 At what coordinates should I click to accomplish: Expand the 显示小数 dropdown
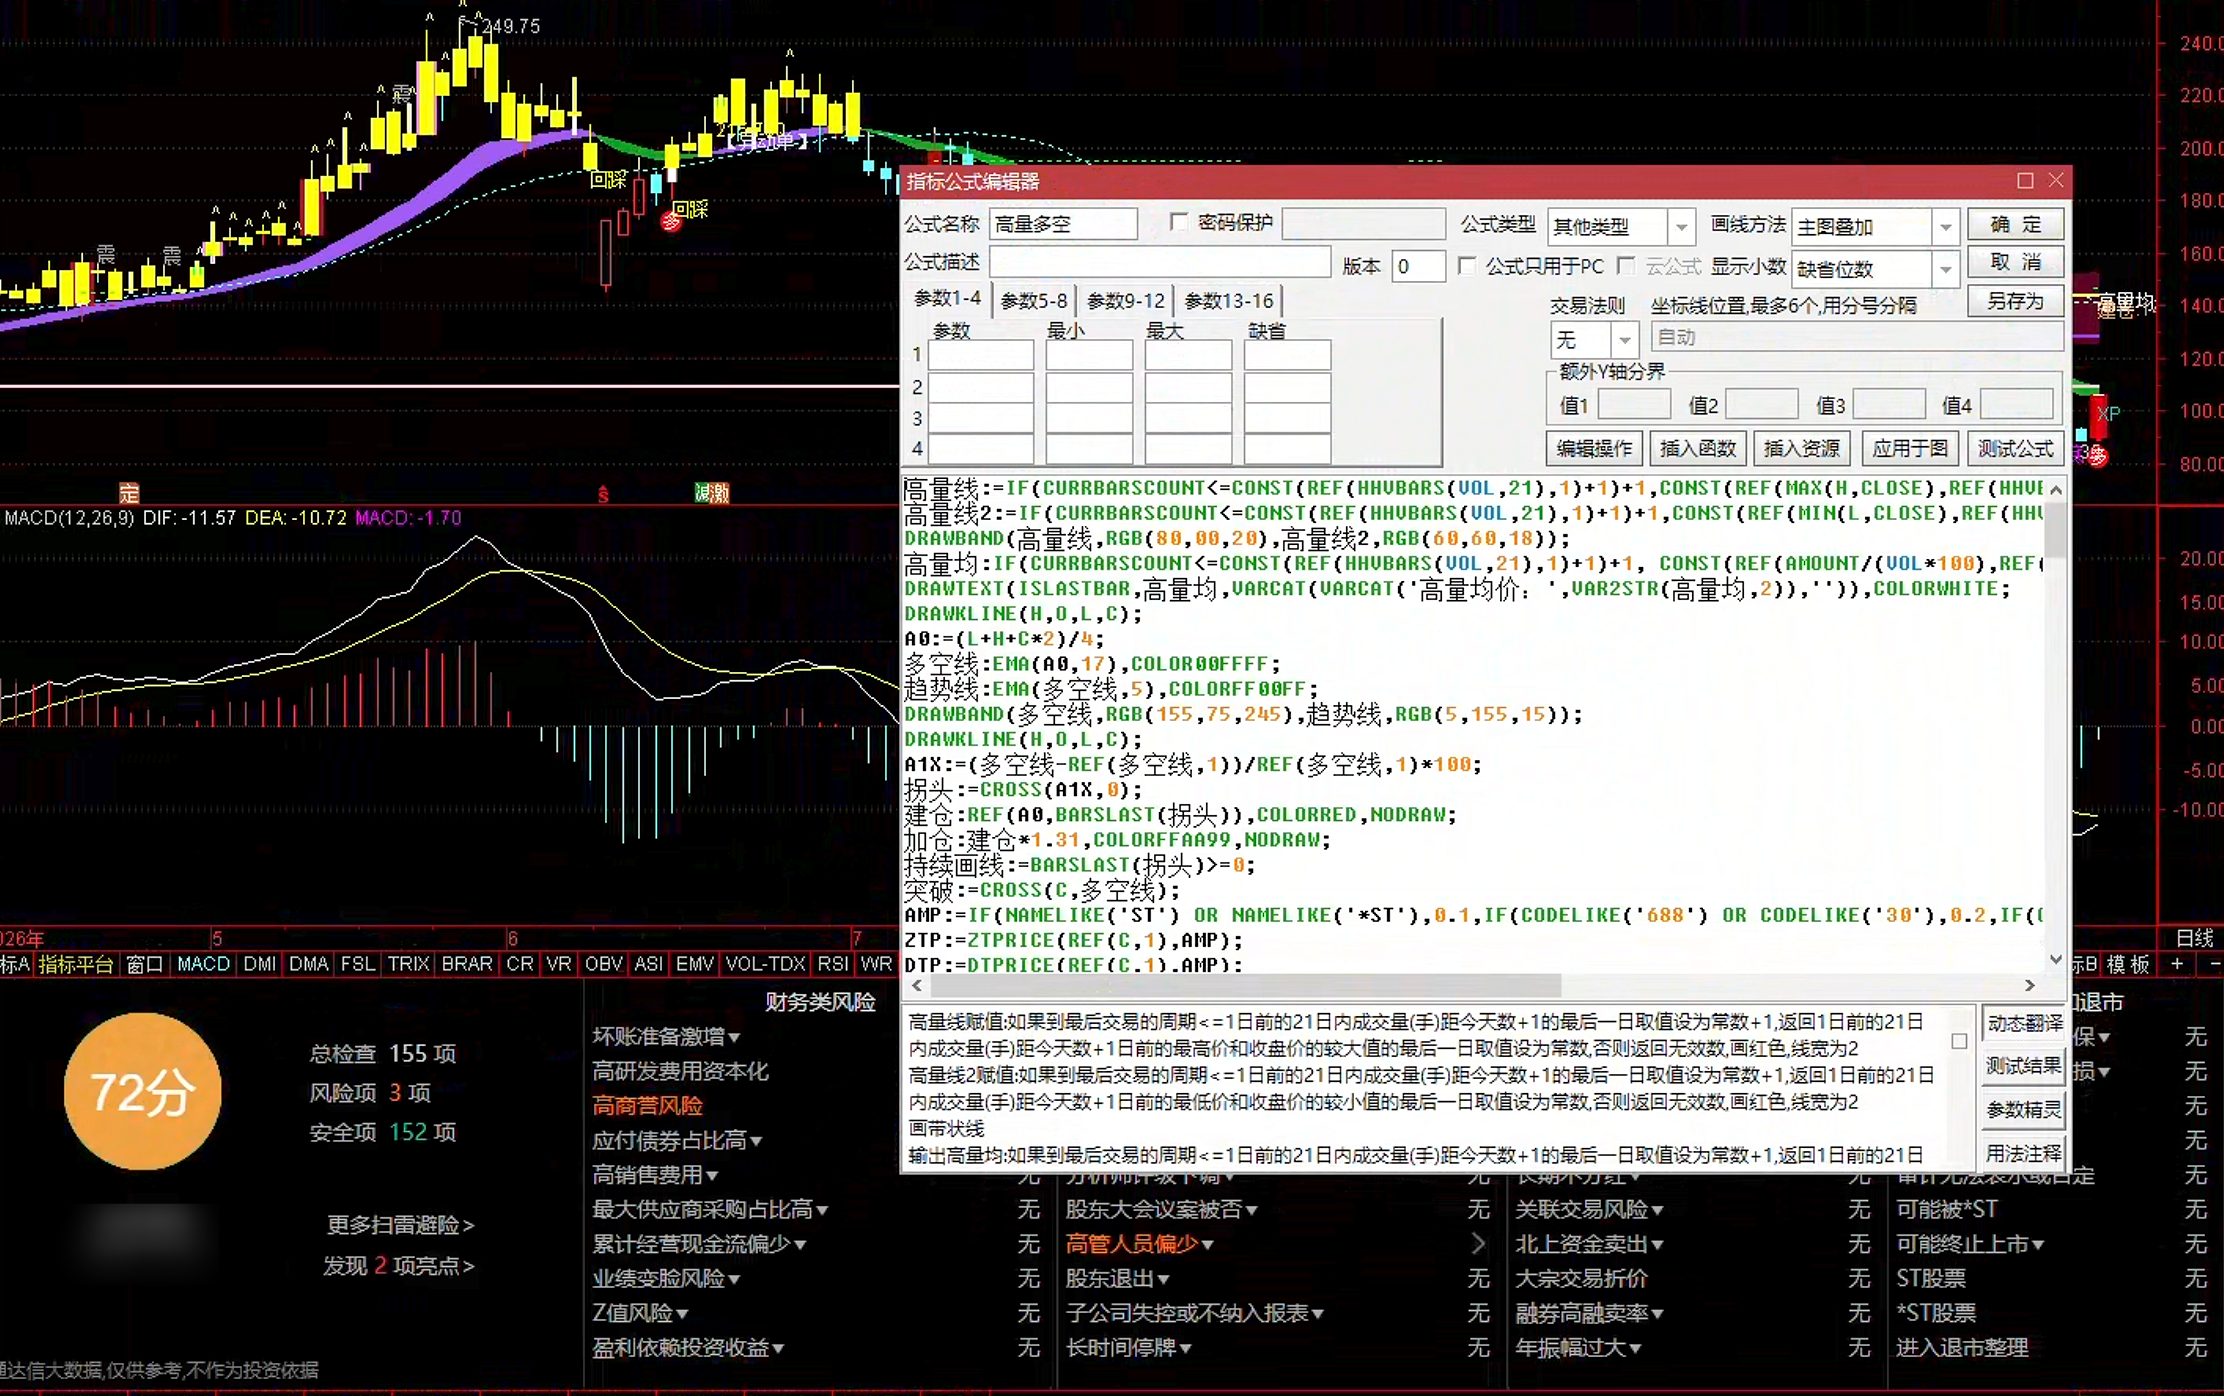click(1945, 269)
